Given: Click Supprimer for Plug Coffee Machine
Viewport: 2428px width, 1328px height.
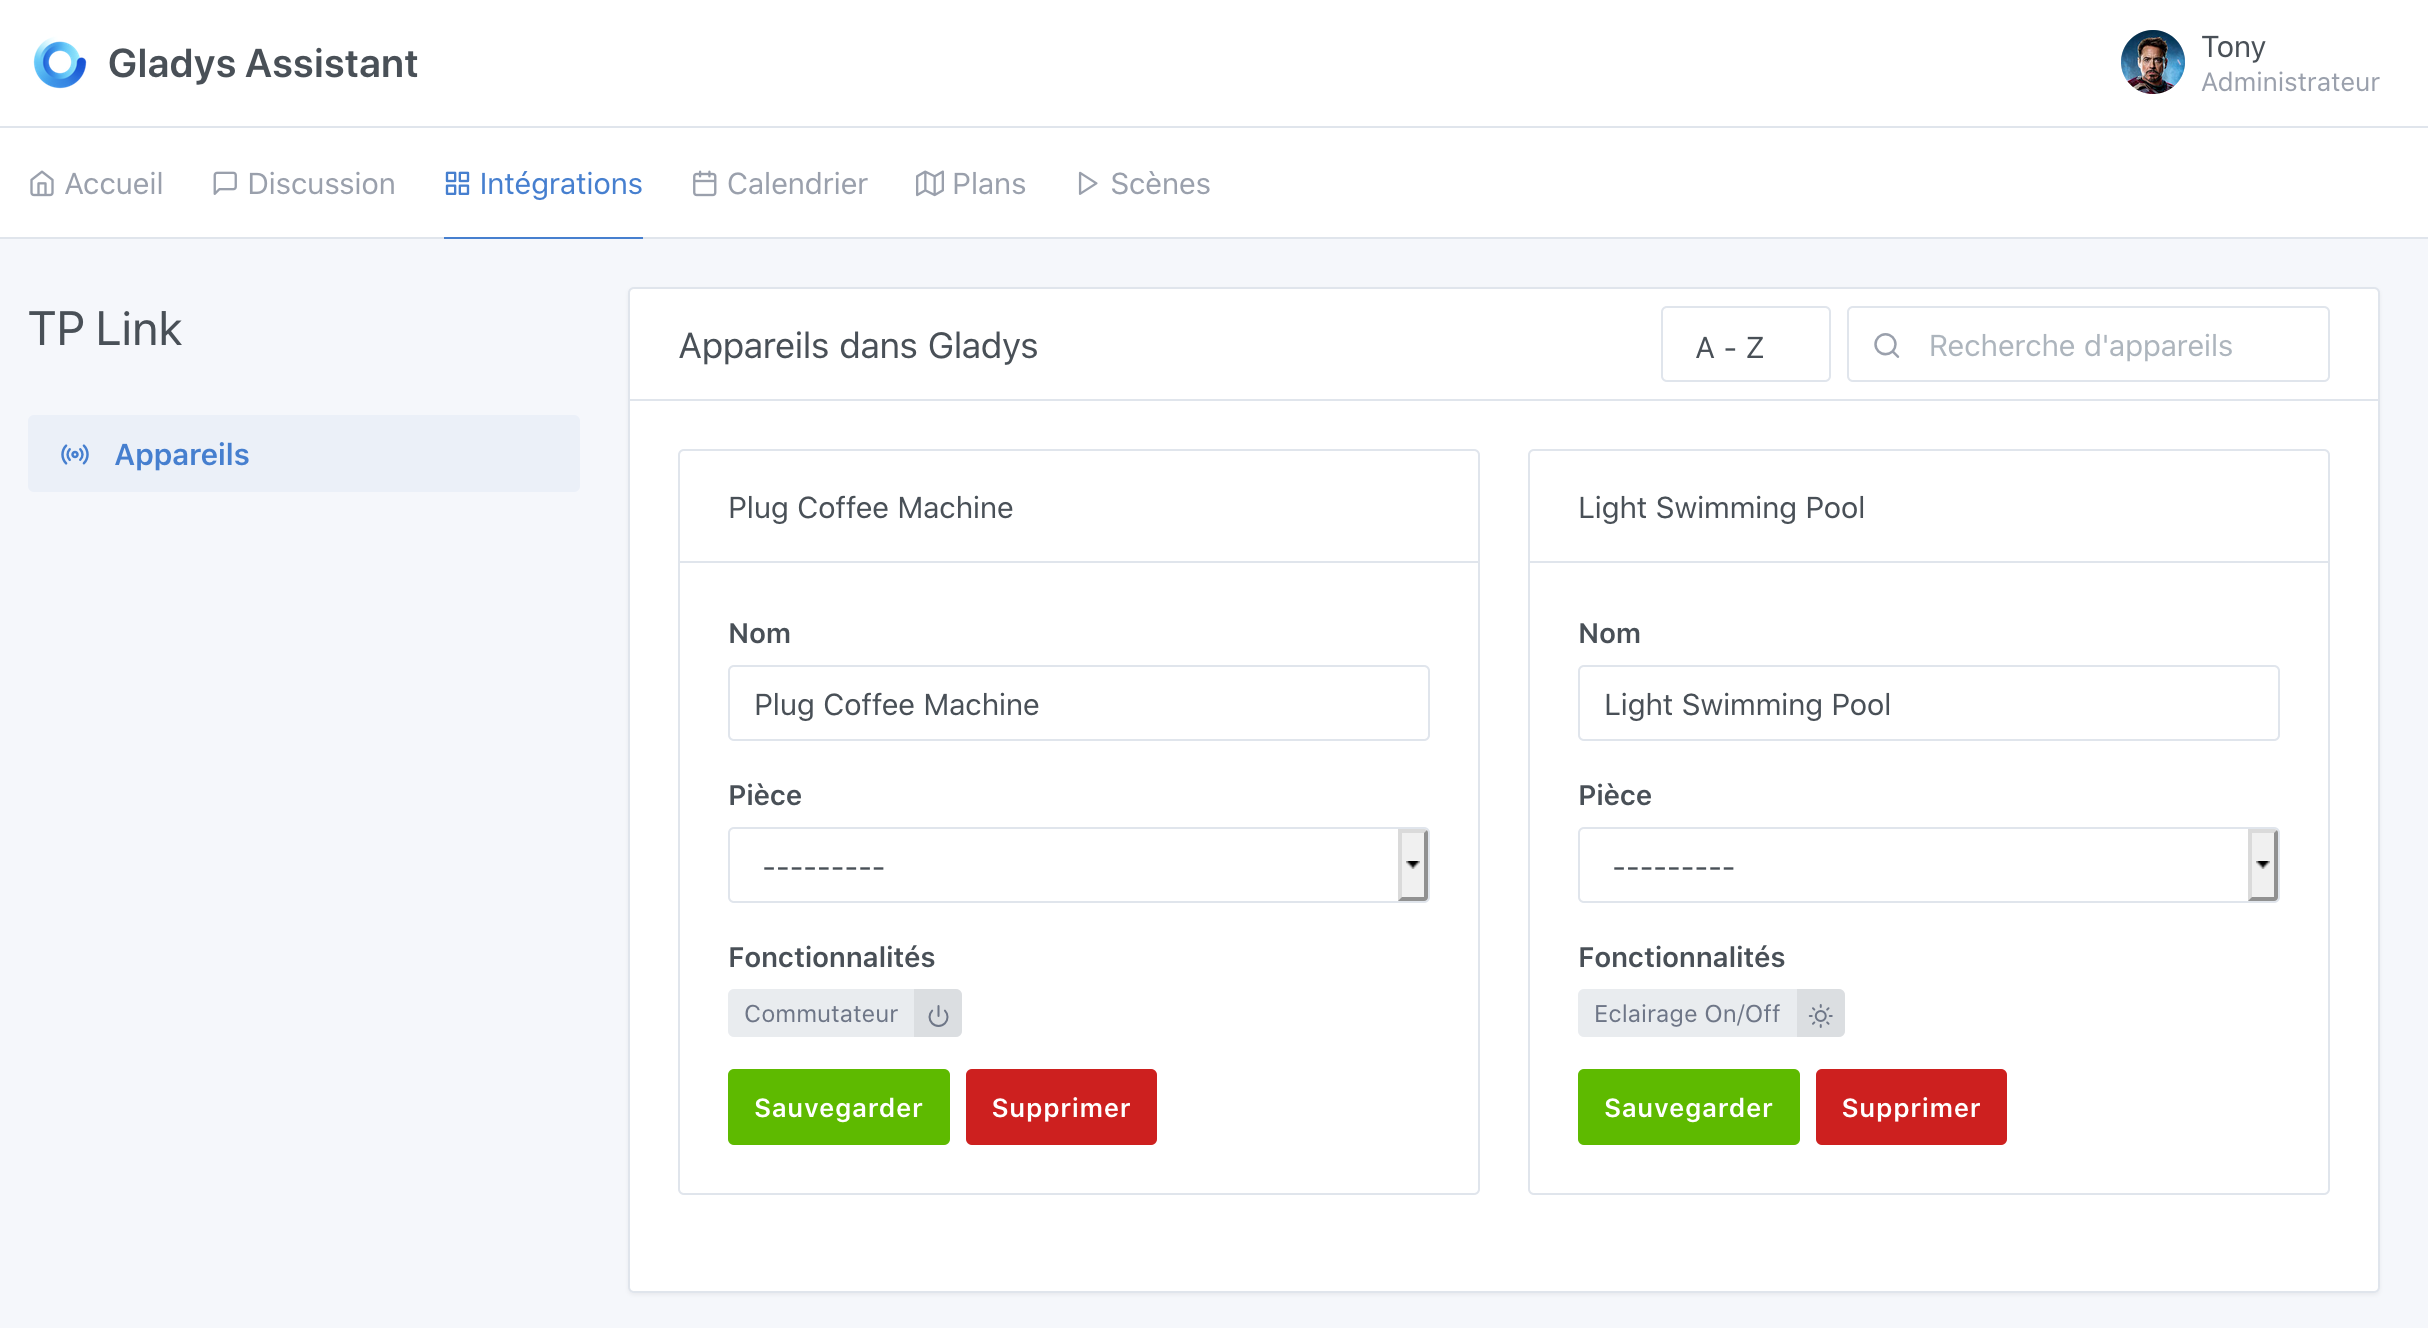Looking at the screenshot, I should point(1060,1107).
